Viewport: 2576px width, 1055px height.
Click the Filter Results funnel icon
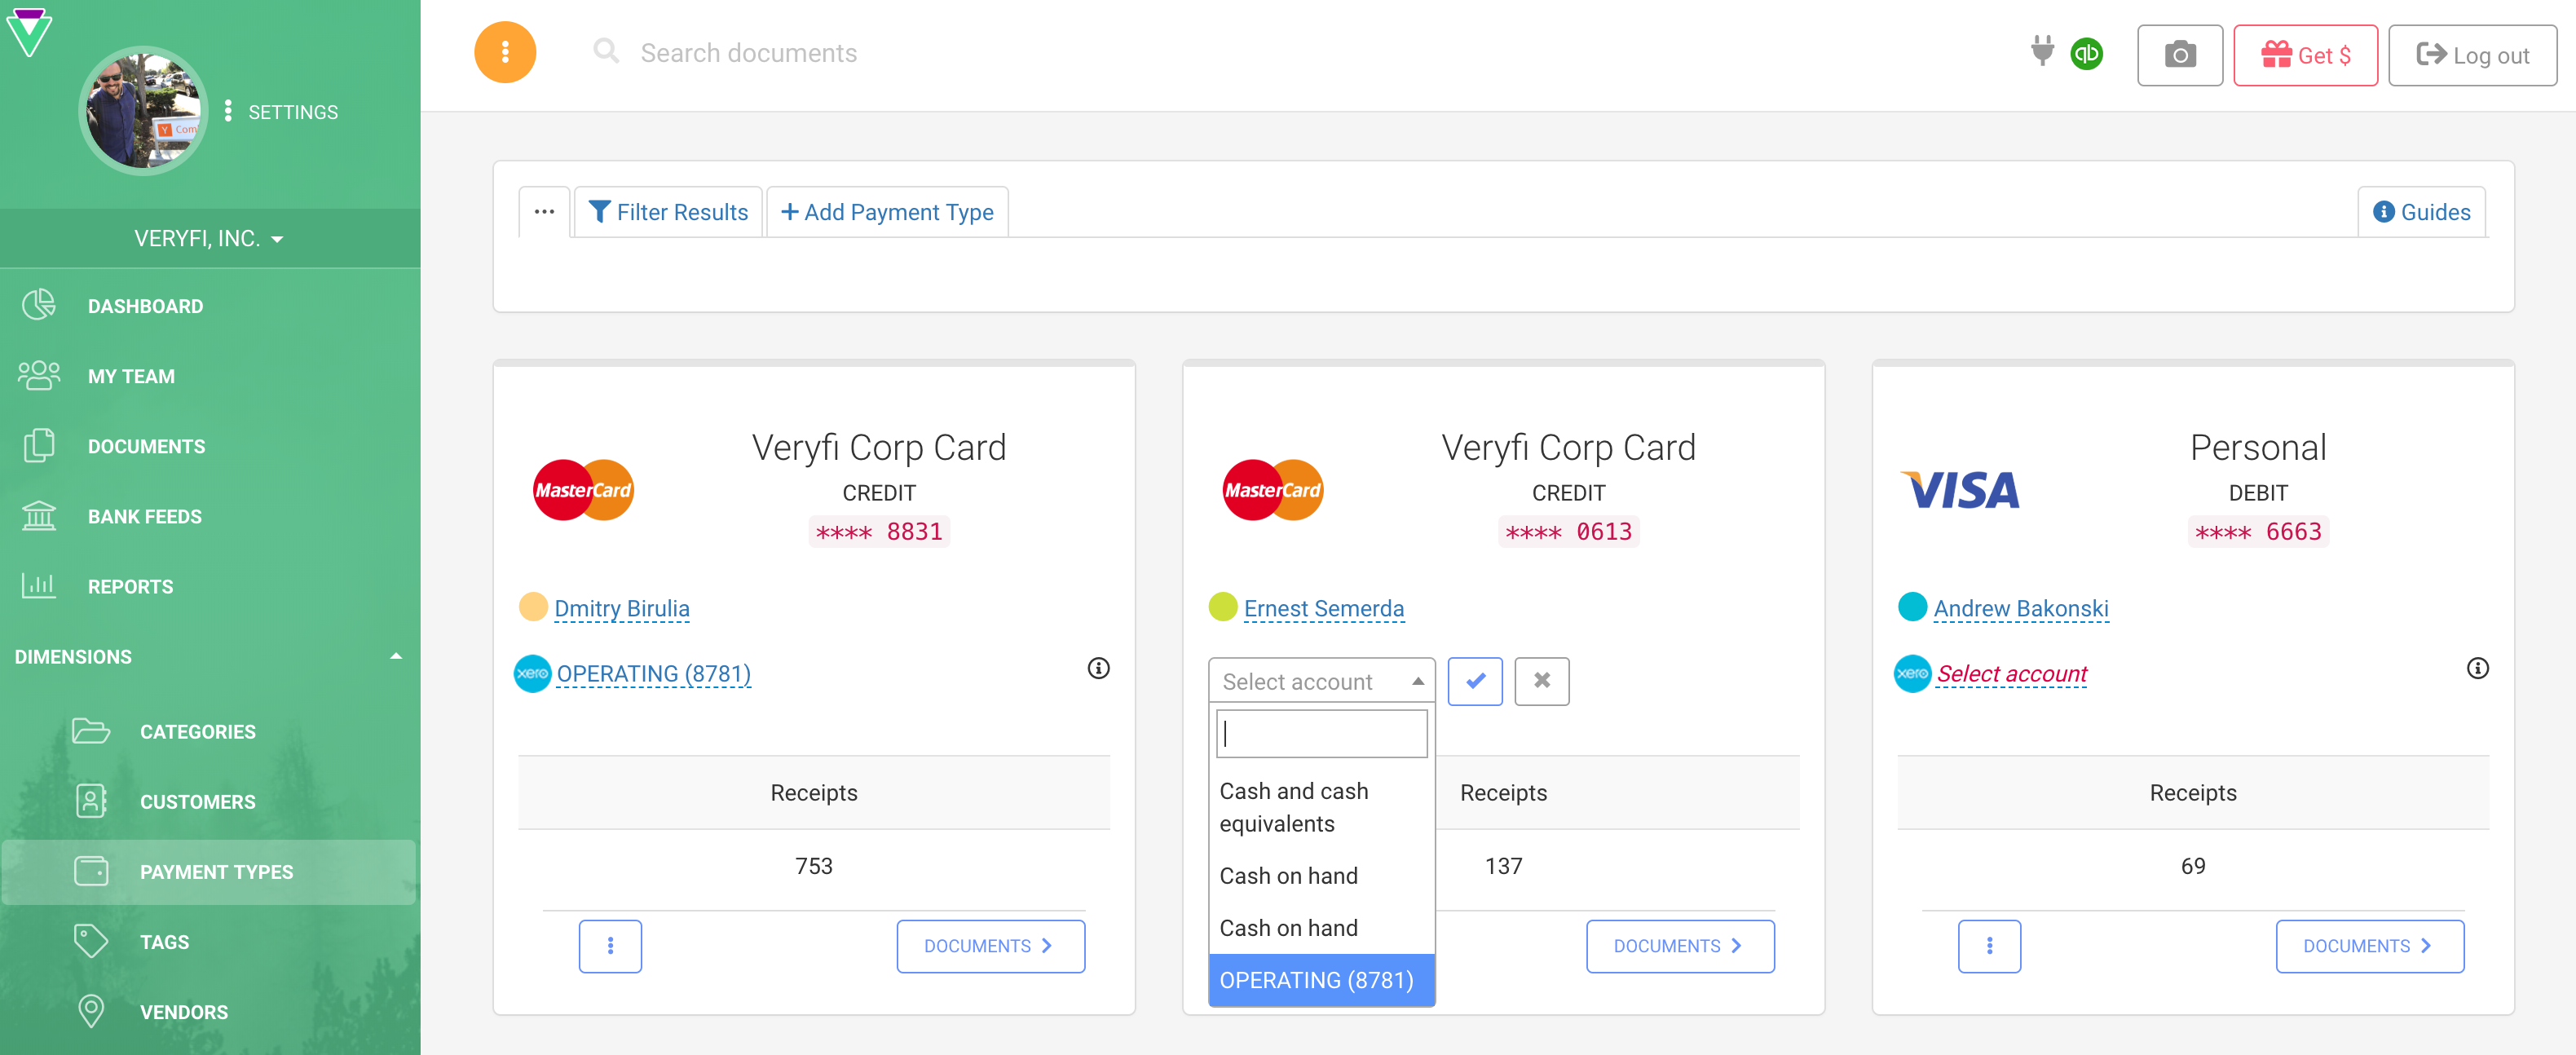coord(602,212)
